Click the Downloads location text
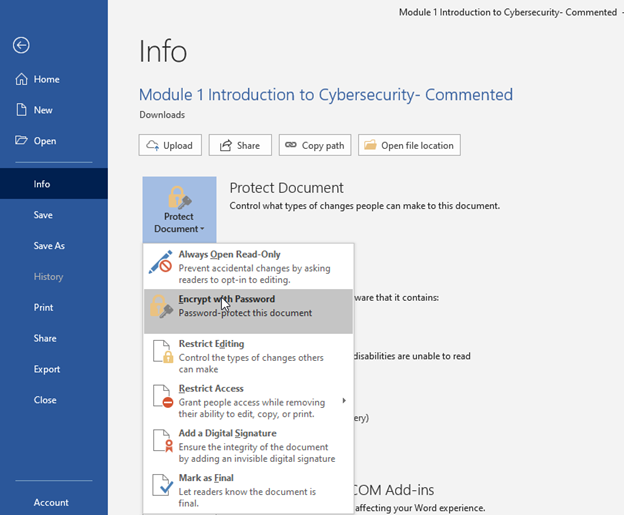This screenshot has width=624, height=515. click(162, 115)
